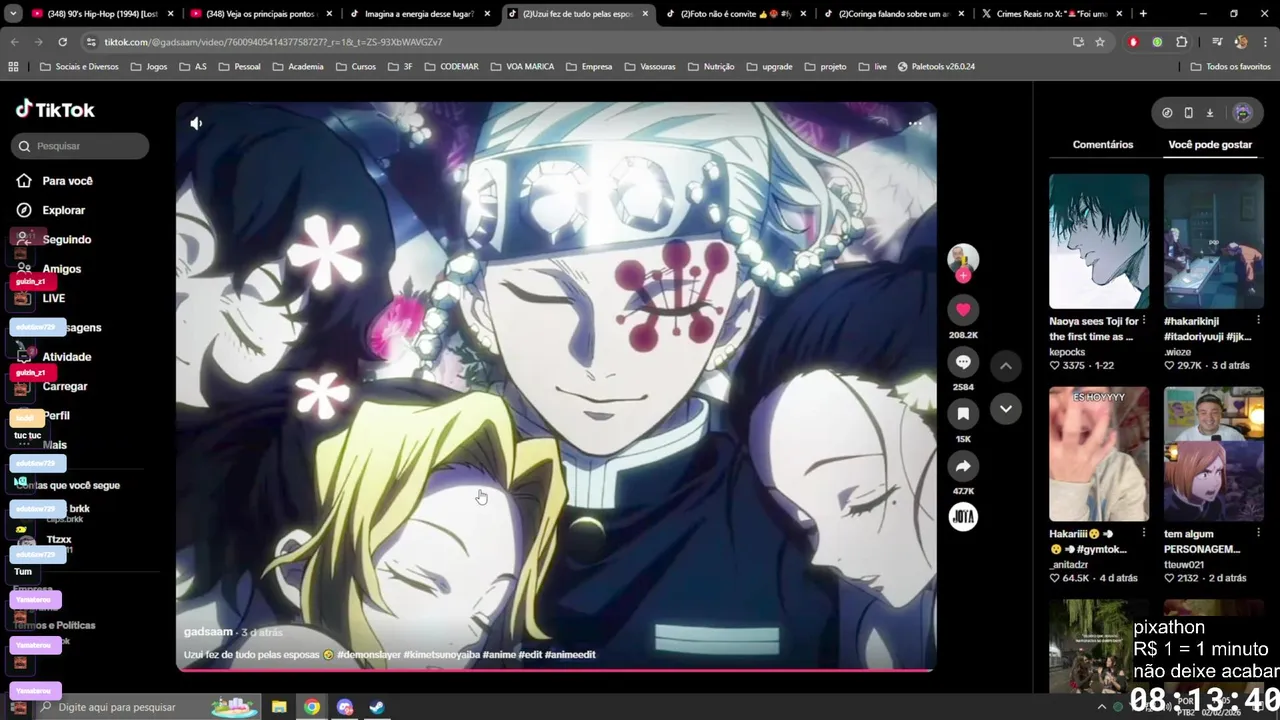Viewport: 1280px width, 720px height.
Task: Open the ES HOY YYY video thumbnail
Action: pyautogui.click(x=1099, y=454)
